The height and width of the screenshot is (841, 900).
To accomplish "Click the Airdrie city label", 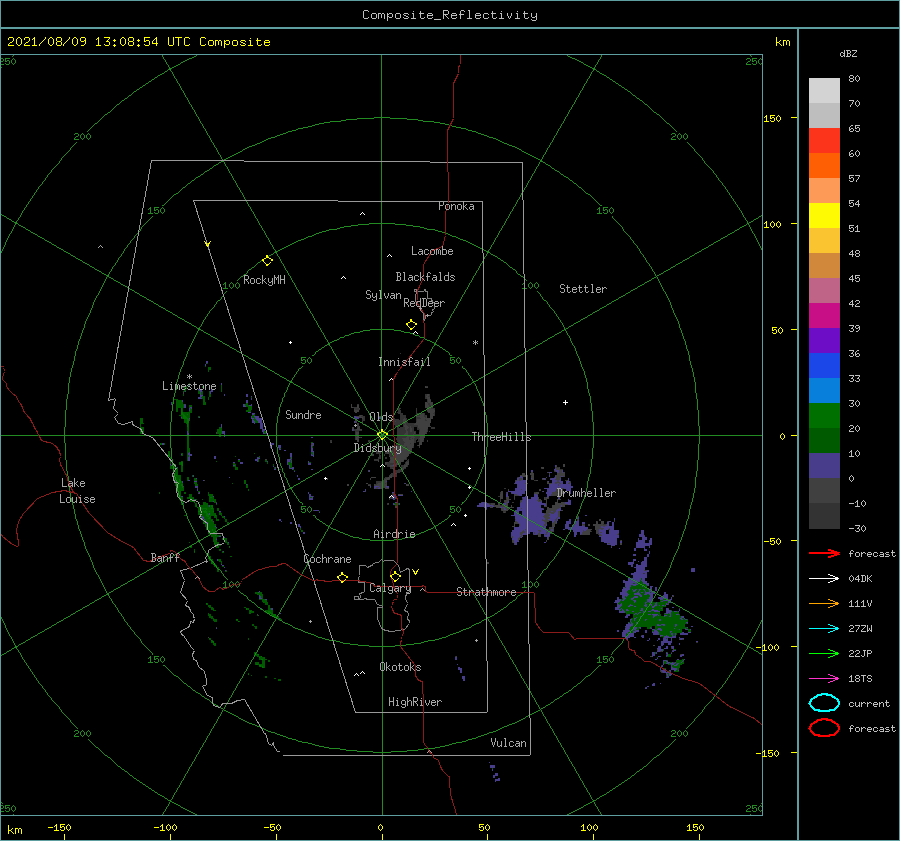I will pyautogui.click(x=394, y=534).
